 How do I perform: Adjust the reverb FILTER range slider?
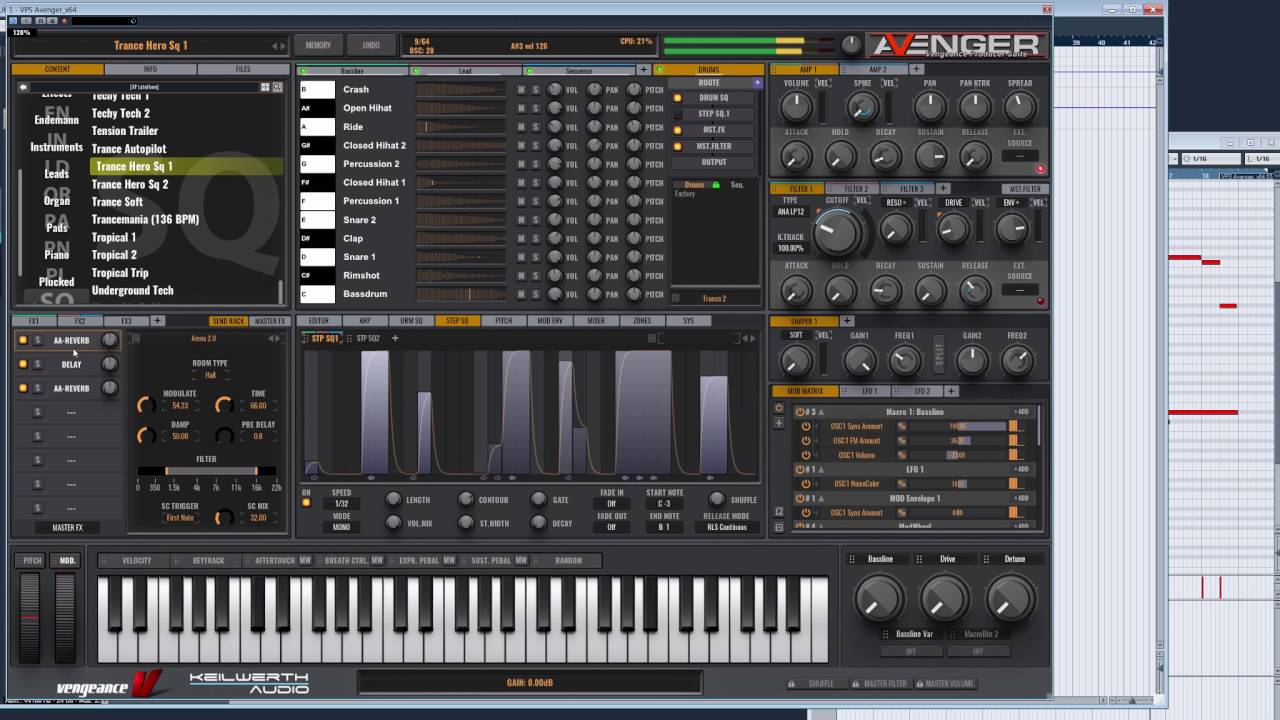coord(206,470)
